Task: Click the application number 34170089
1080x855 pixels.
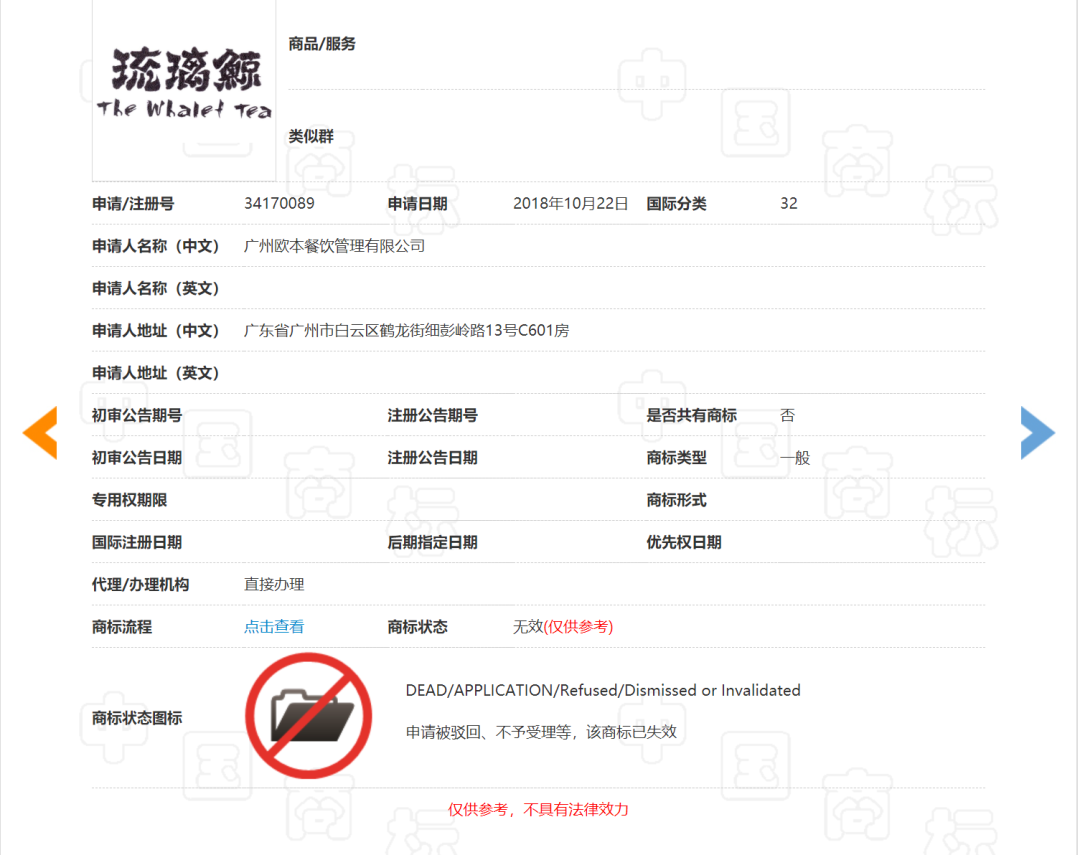Action: tap(279, 203)
